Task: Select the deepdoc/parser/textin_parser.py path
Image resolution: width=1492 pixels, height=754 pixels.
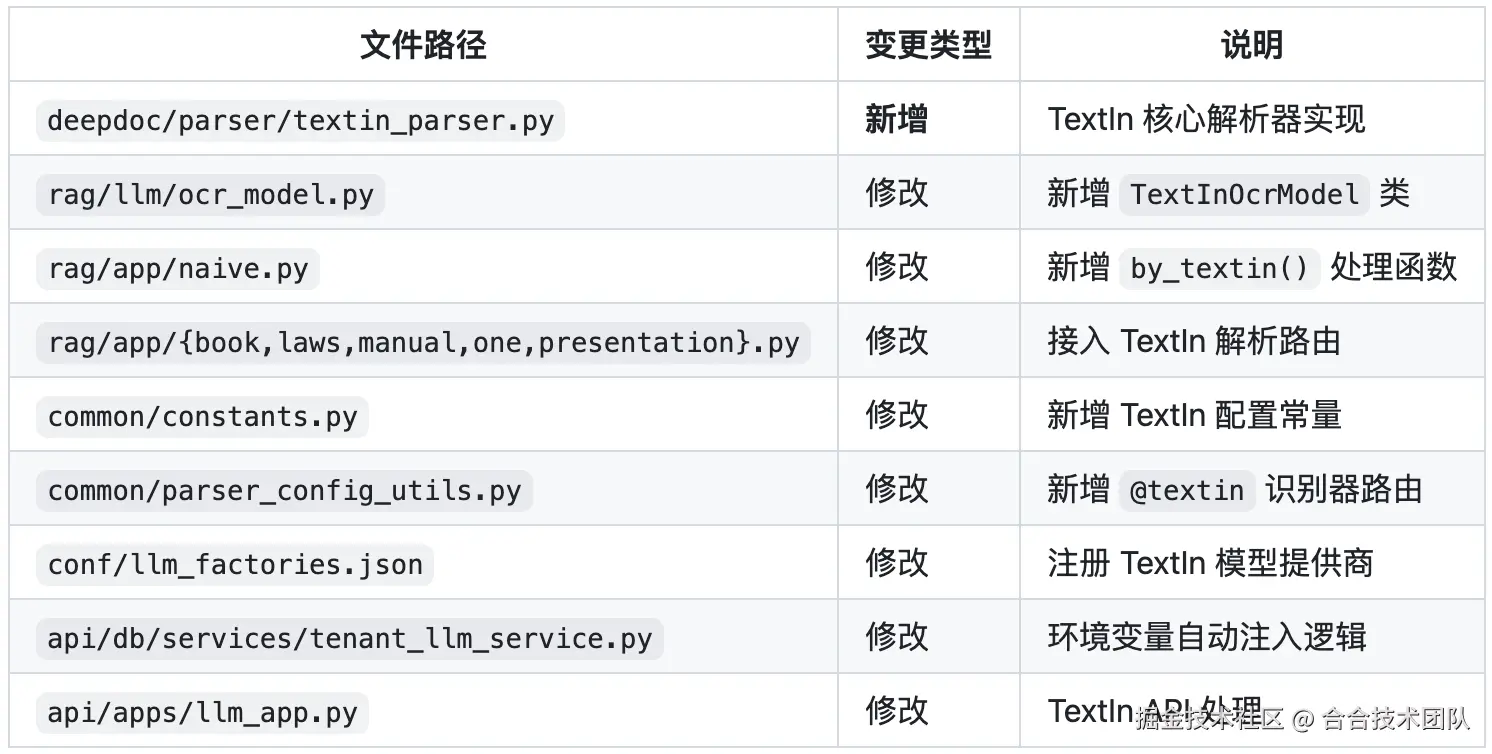Action: [300, 120]
